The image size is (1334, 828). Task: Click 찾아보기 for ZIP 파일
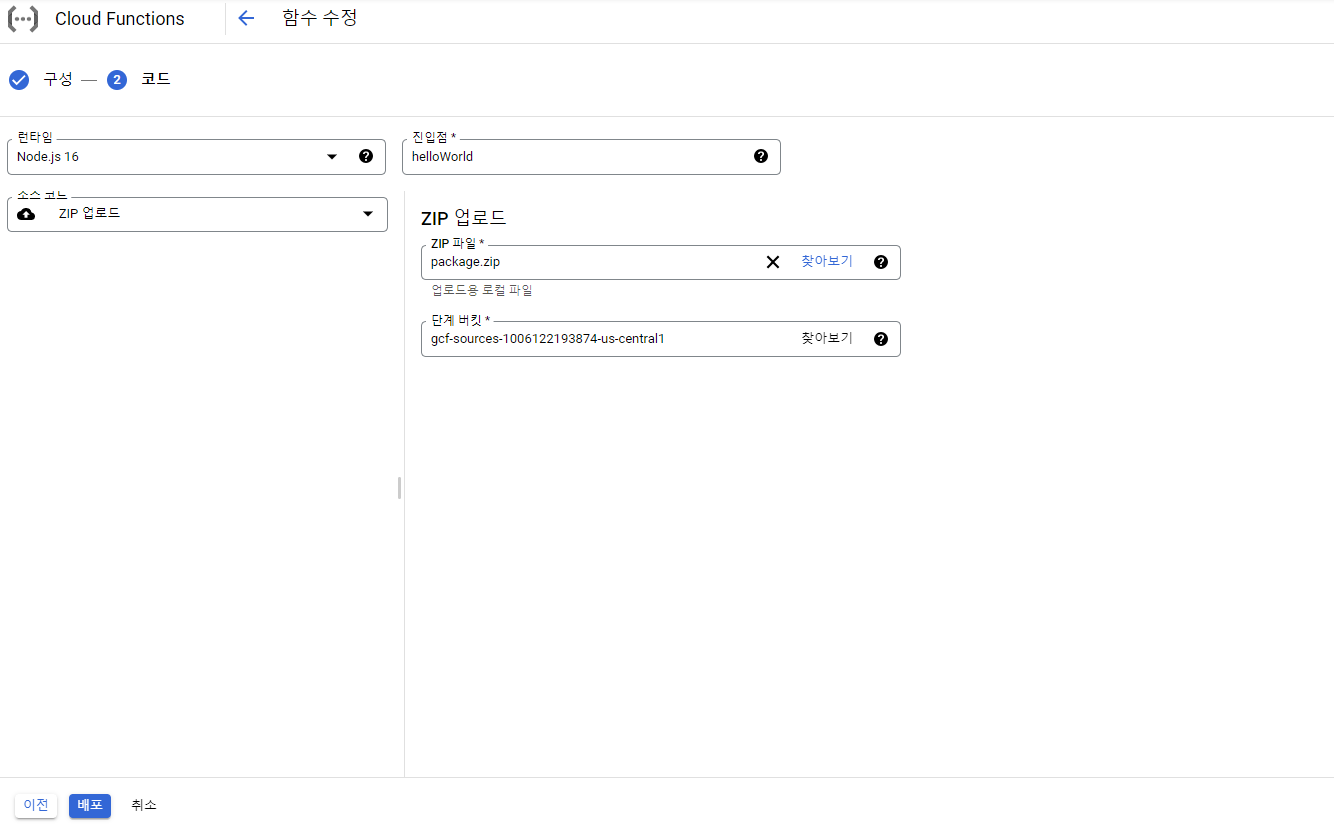coord(827,261)
